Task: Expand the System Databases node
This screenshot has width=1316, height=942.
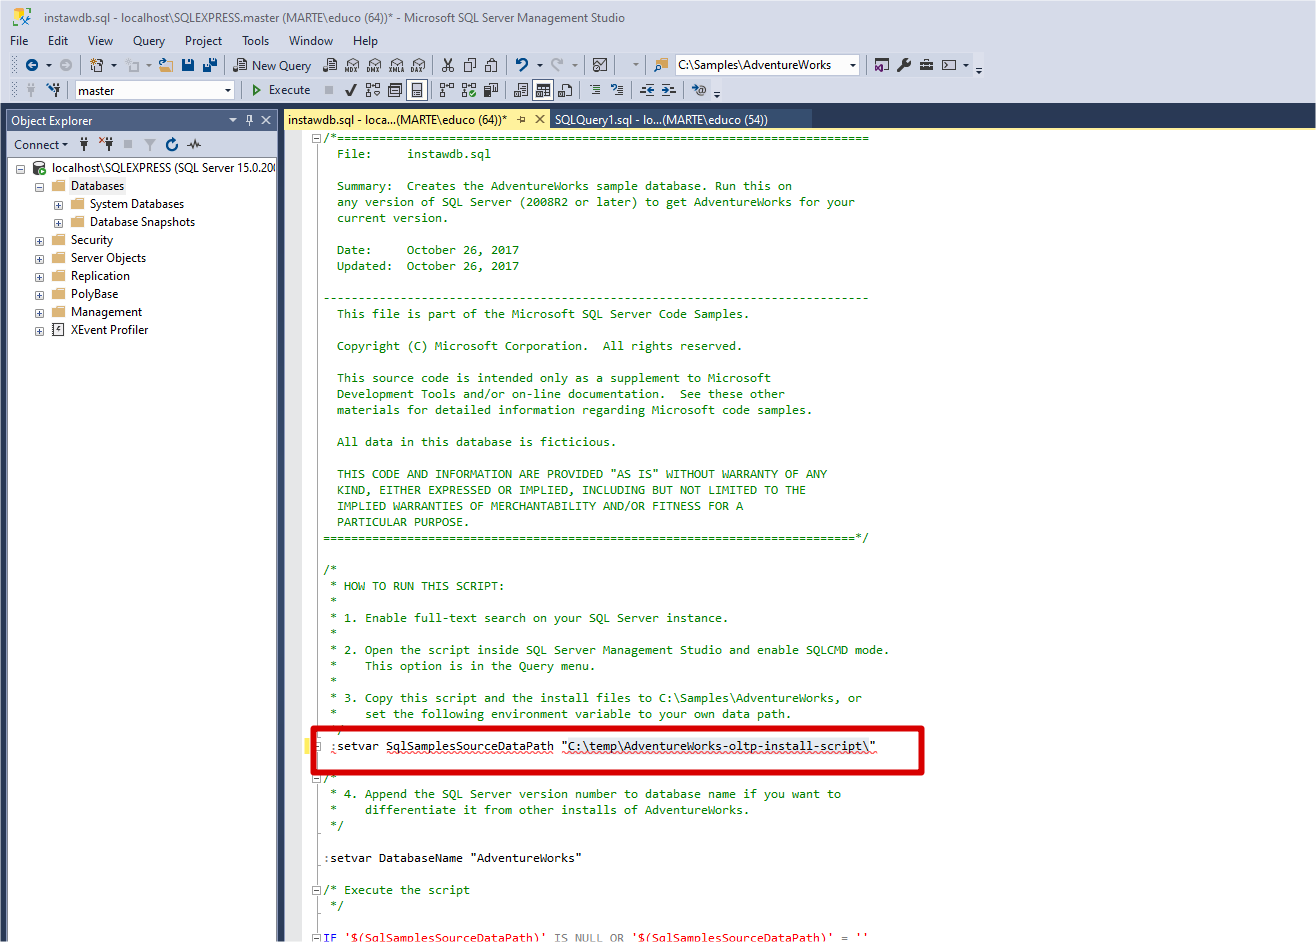Action: point(58,205)
